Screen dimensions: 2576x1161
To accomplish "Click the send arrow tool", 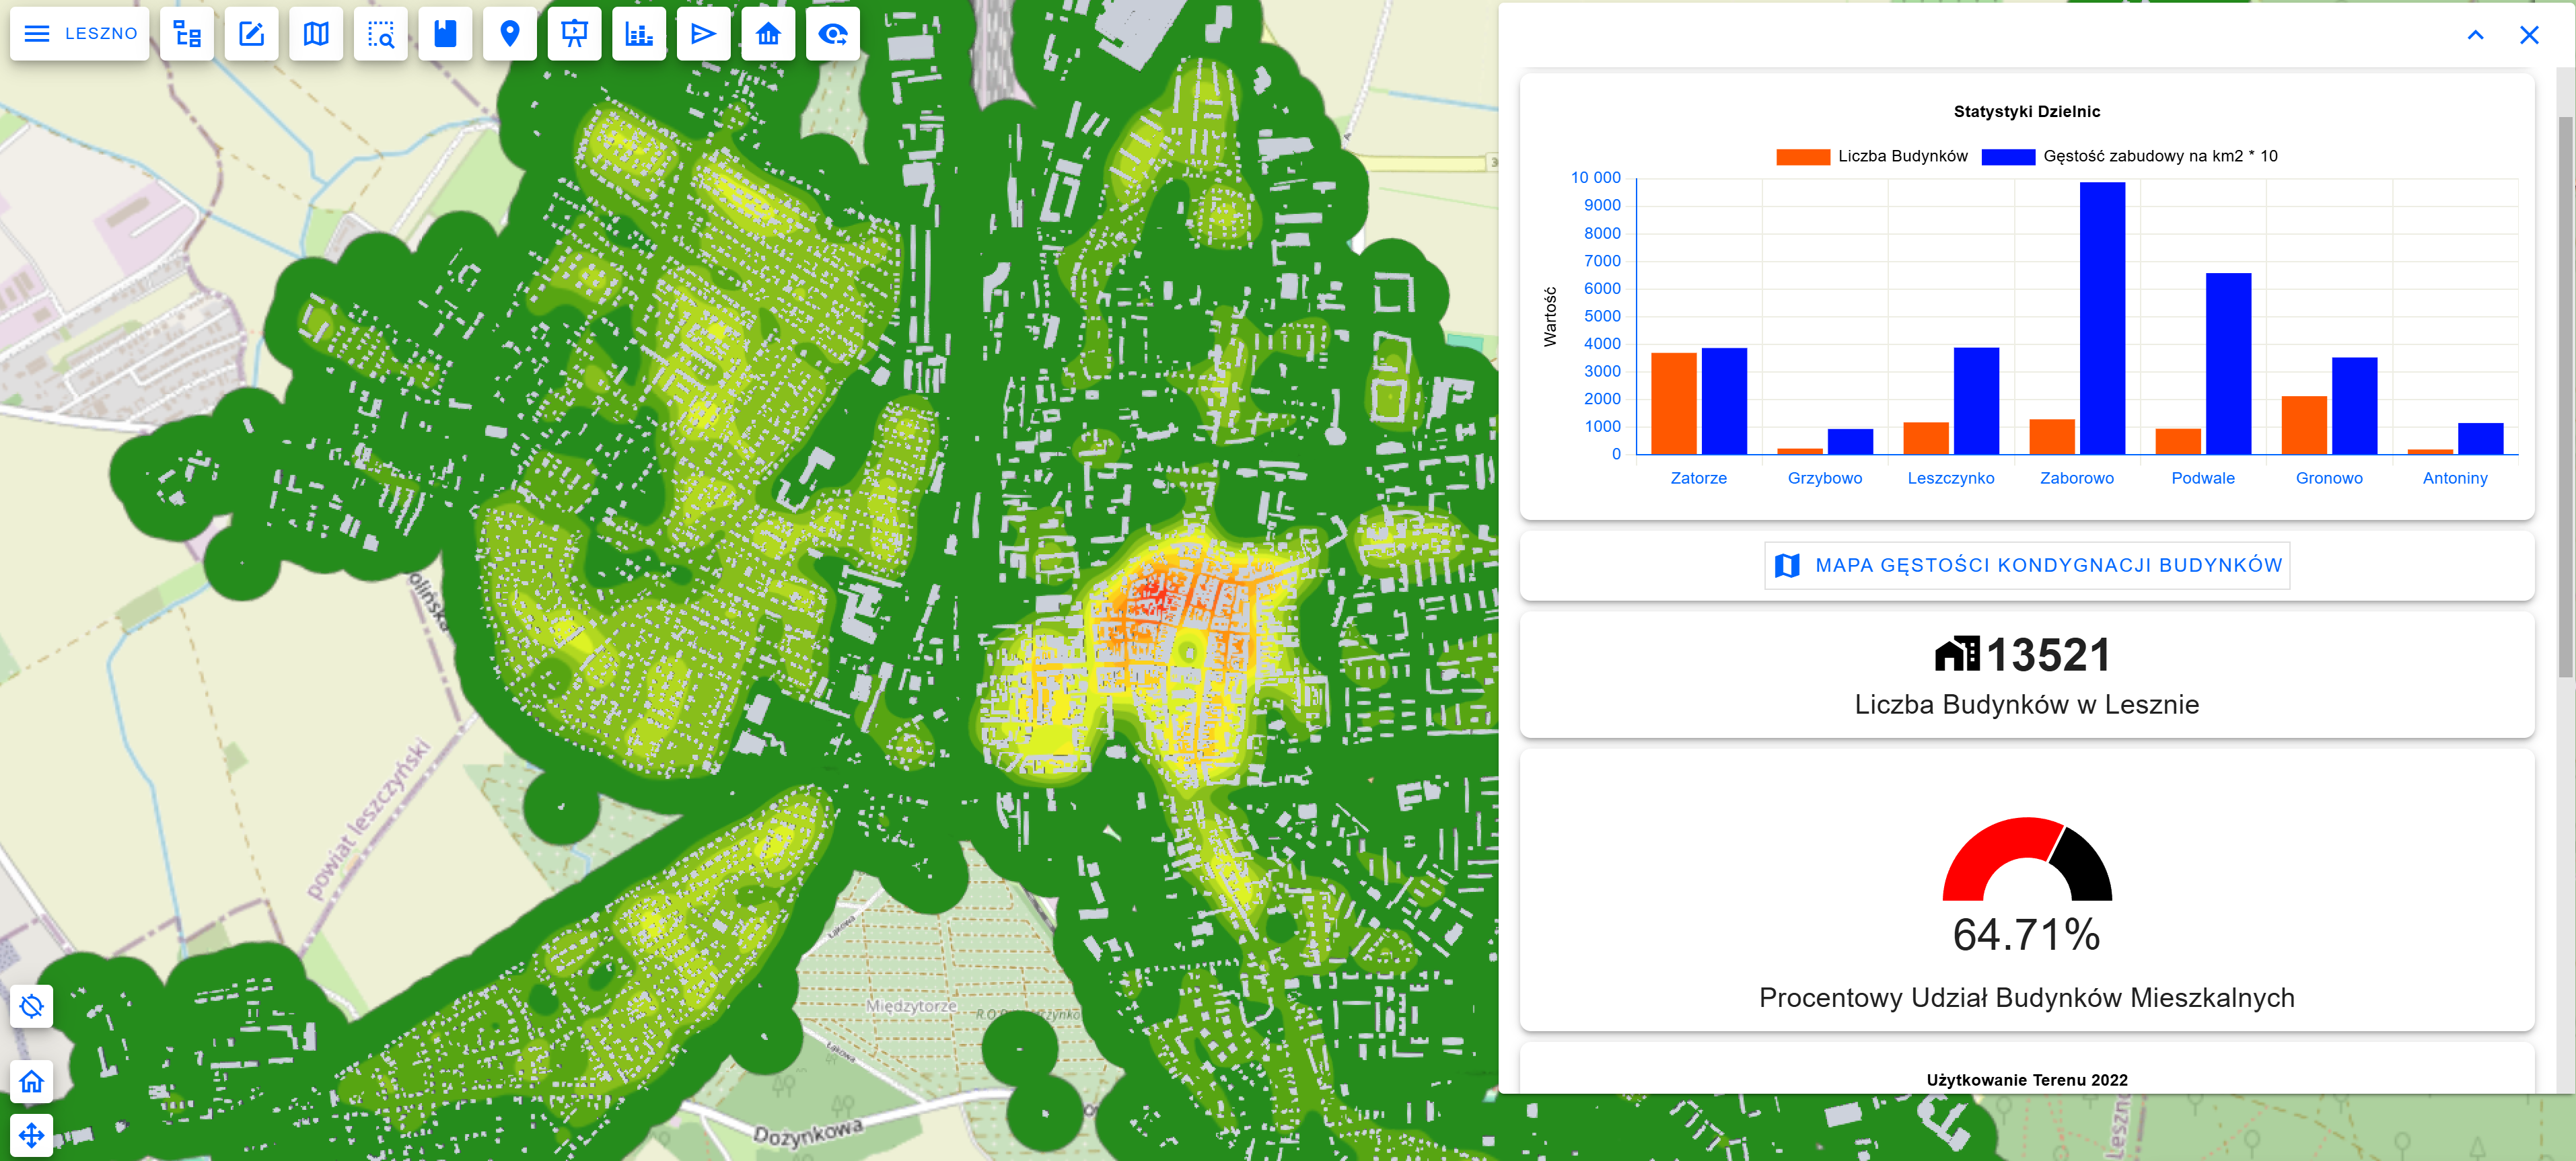I will pyautogui.click(x=703, y=34).
